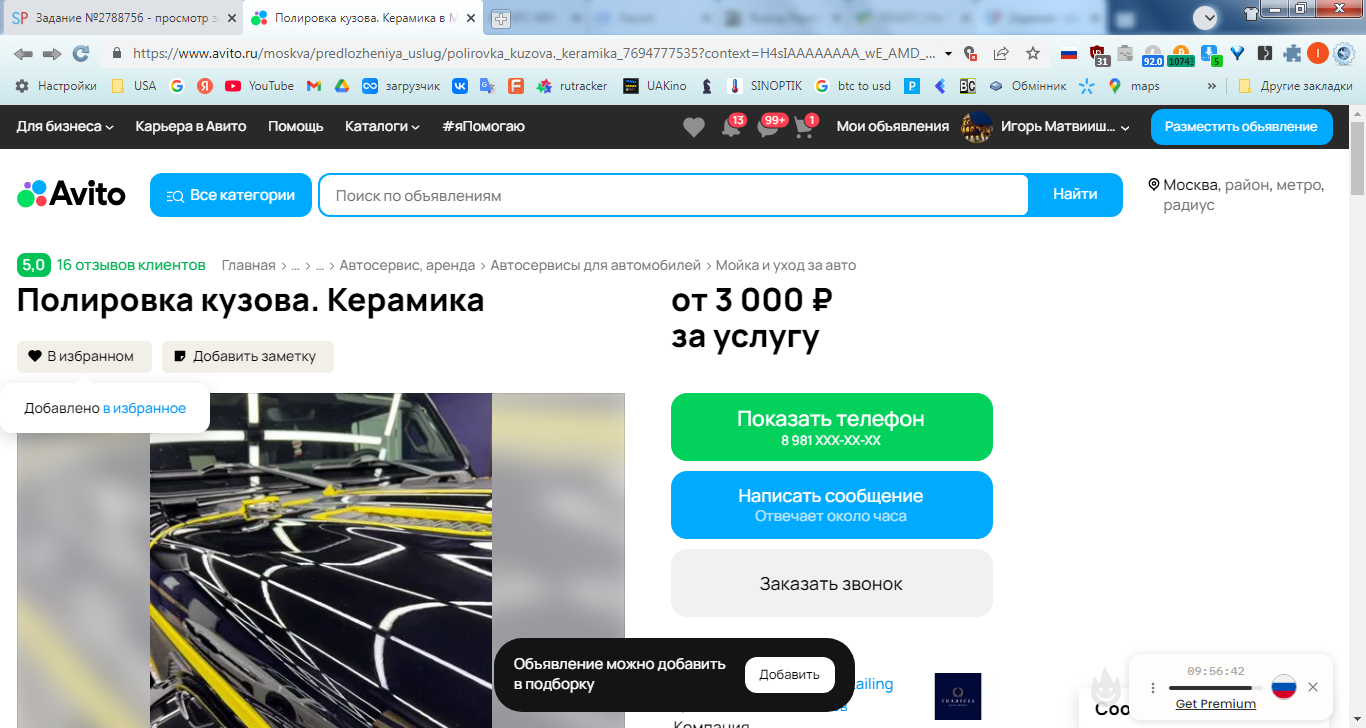Toggle В избранном favorite button
Image resolution: width=1366 pixels, height=728 pixels.
coord(84,356)
